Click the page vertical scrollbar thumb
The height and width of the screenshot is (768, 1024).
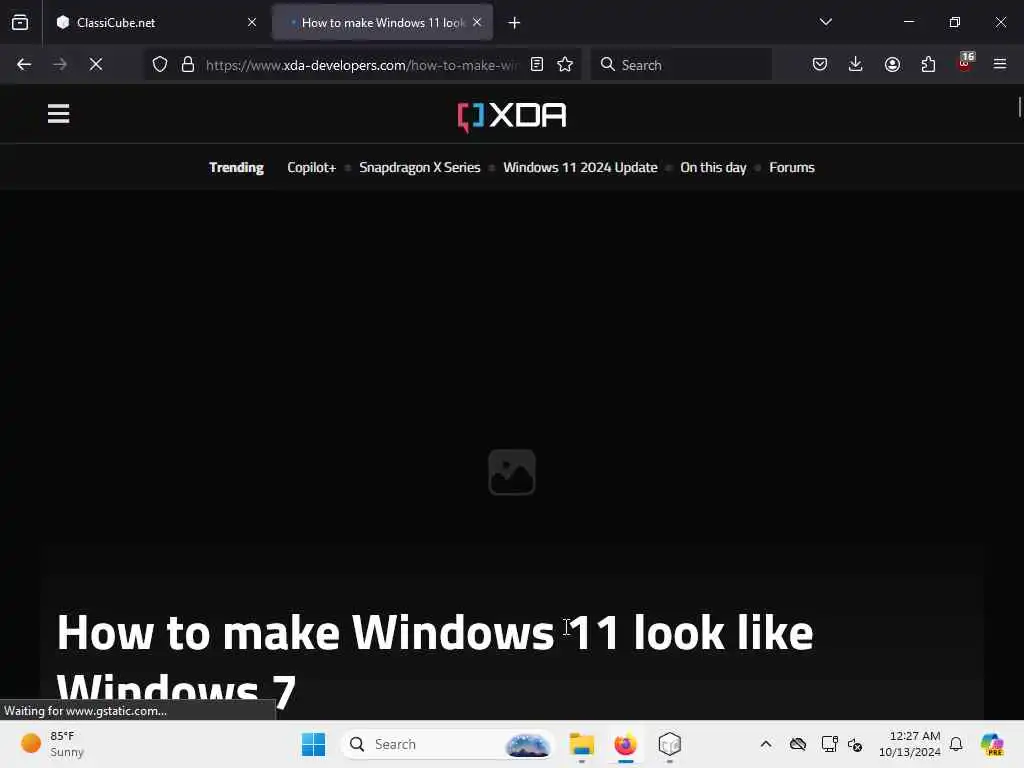(x=1019, y=107)
